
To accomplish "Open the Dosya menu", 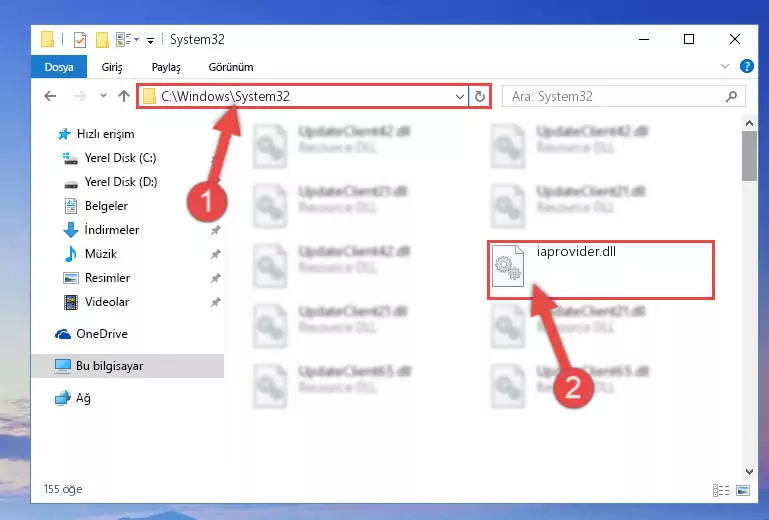I will tap(59, 67).
